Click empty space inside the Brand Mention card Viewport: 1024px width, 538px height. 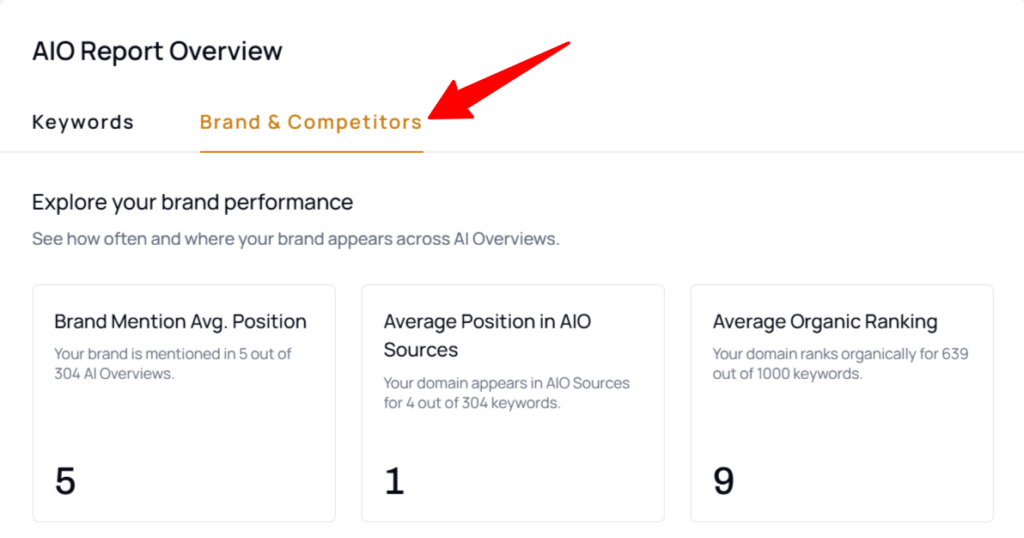tap(200, 430)
